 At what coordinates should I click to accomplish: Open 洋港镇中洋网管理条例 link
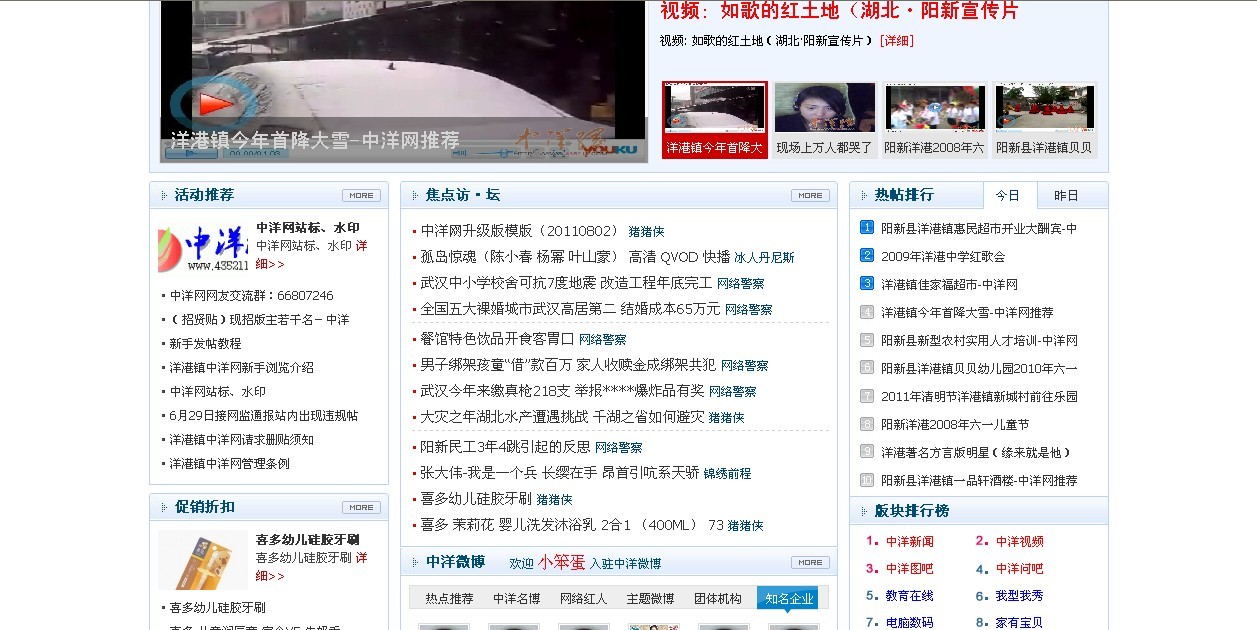coord(229,464)
